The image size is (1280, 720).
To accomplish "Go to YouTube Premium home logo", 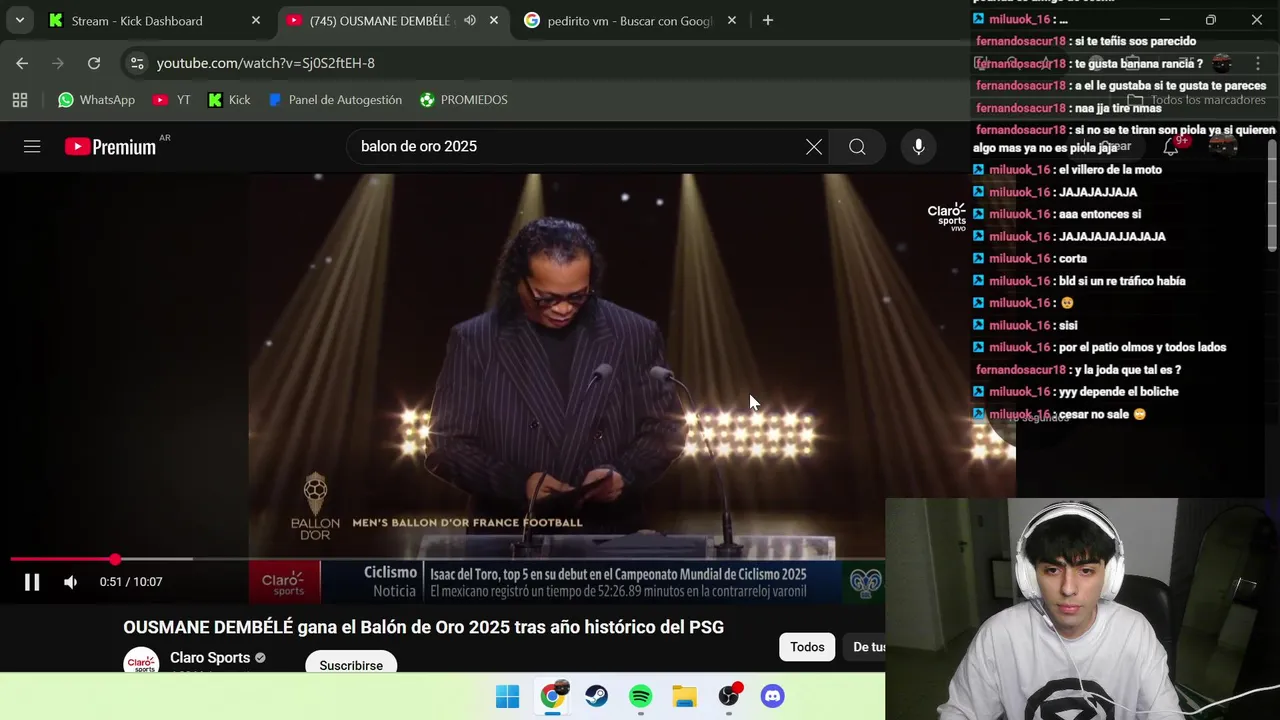I will pos(111,147).
